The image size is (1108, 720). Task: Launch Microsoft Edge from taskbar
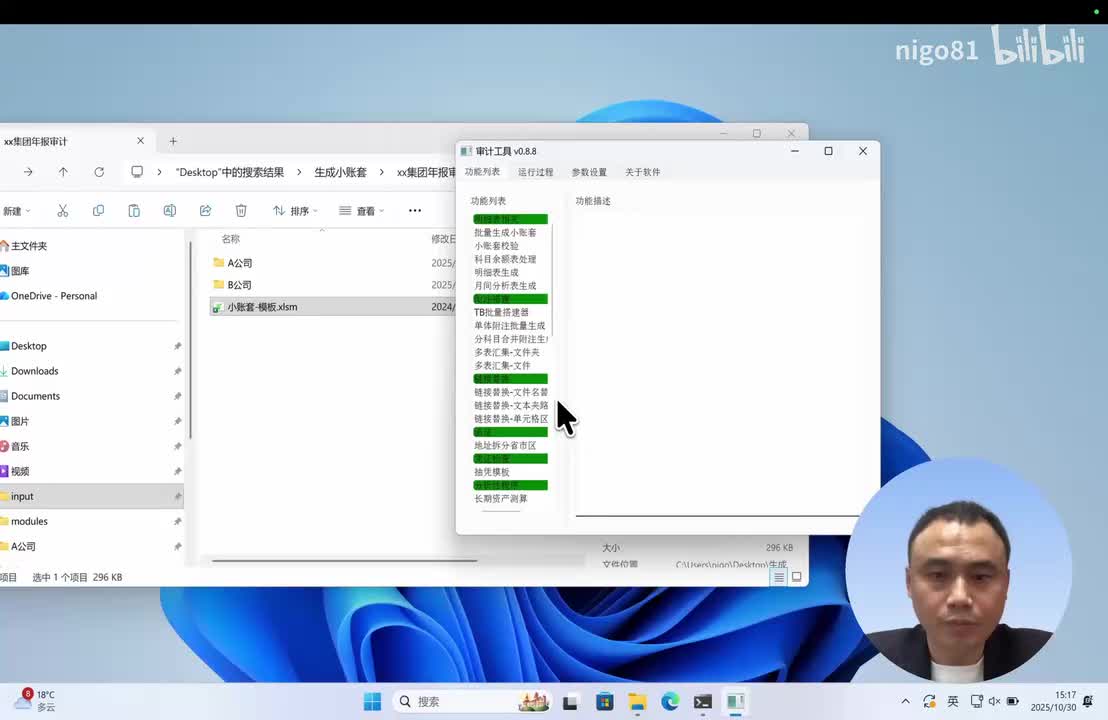(670, 702)
